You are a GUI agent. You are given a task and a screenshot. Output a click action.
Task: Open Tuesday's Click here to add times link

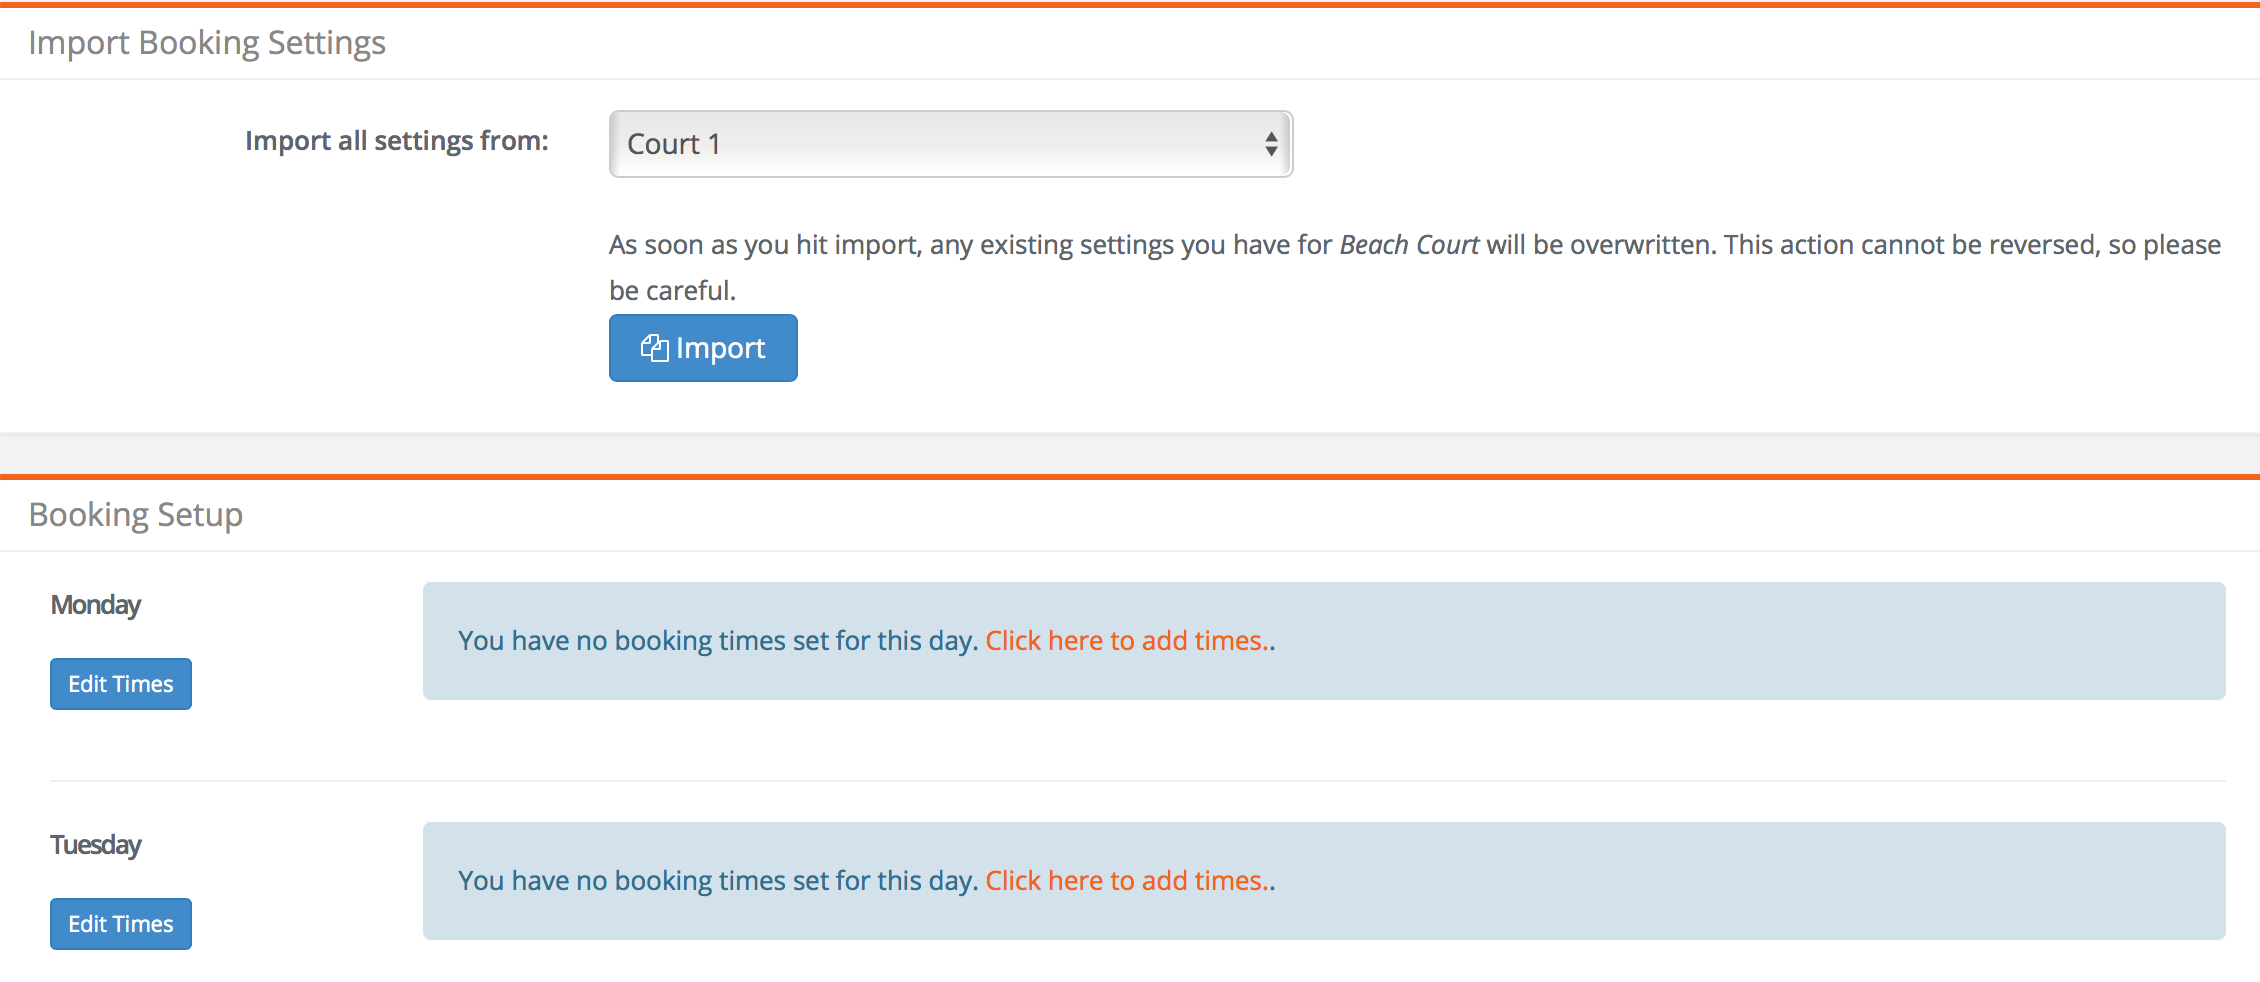click(1127, 880)
